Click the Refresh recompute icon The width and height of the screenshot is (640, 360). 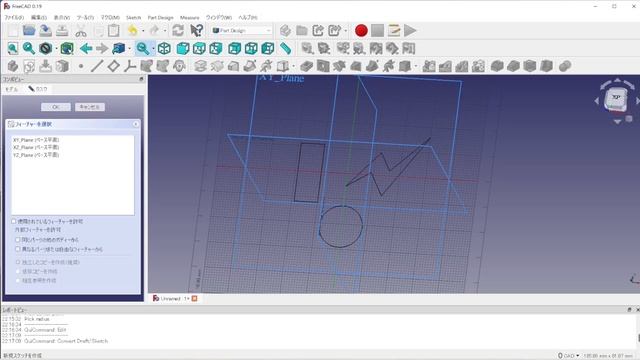(178, 31)
